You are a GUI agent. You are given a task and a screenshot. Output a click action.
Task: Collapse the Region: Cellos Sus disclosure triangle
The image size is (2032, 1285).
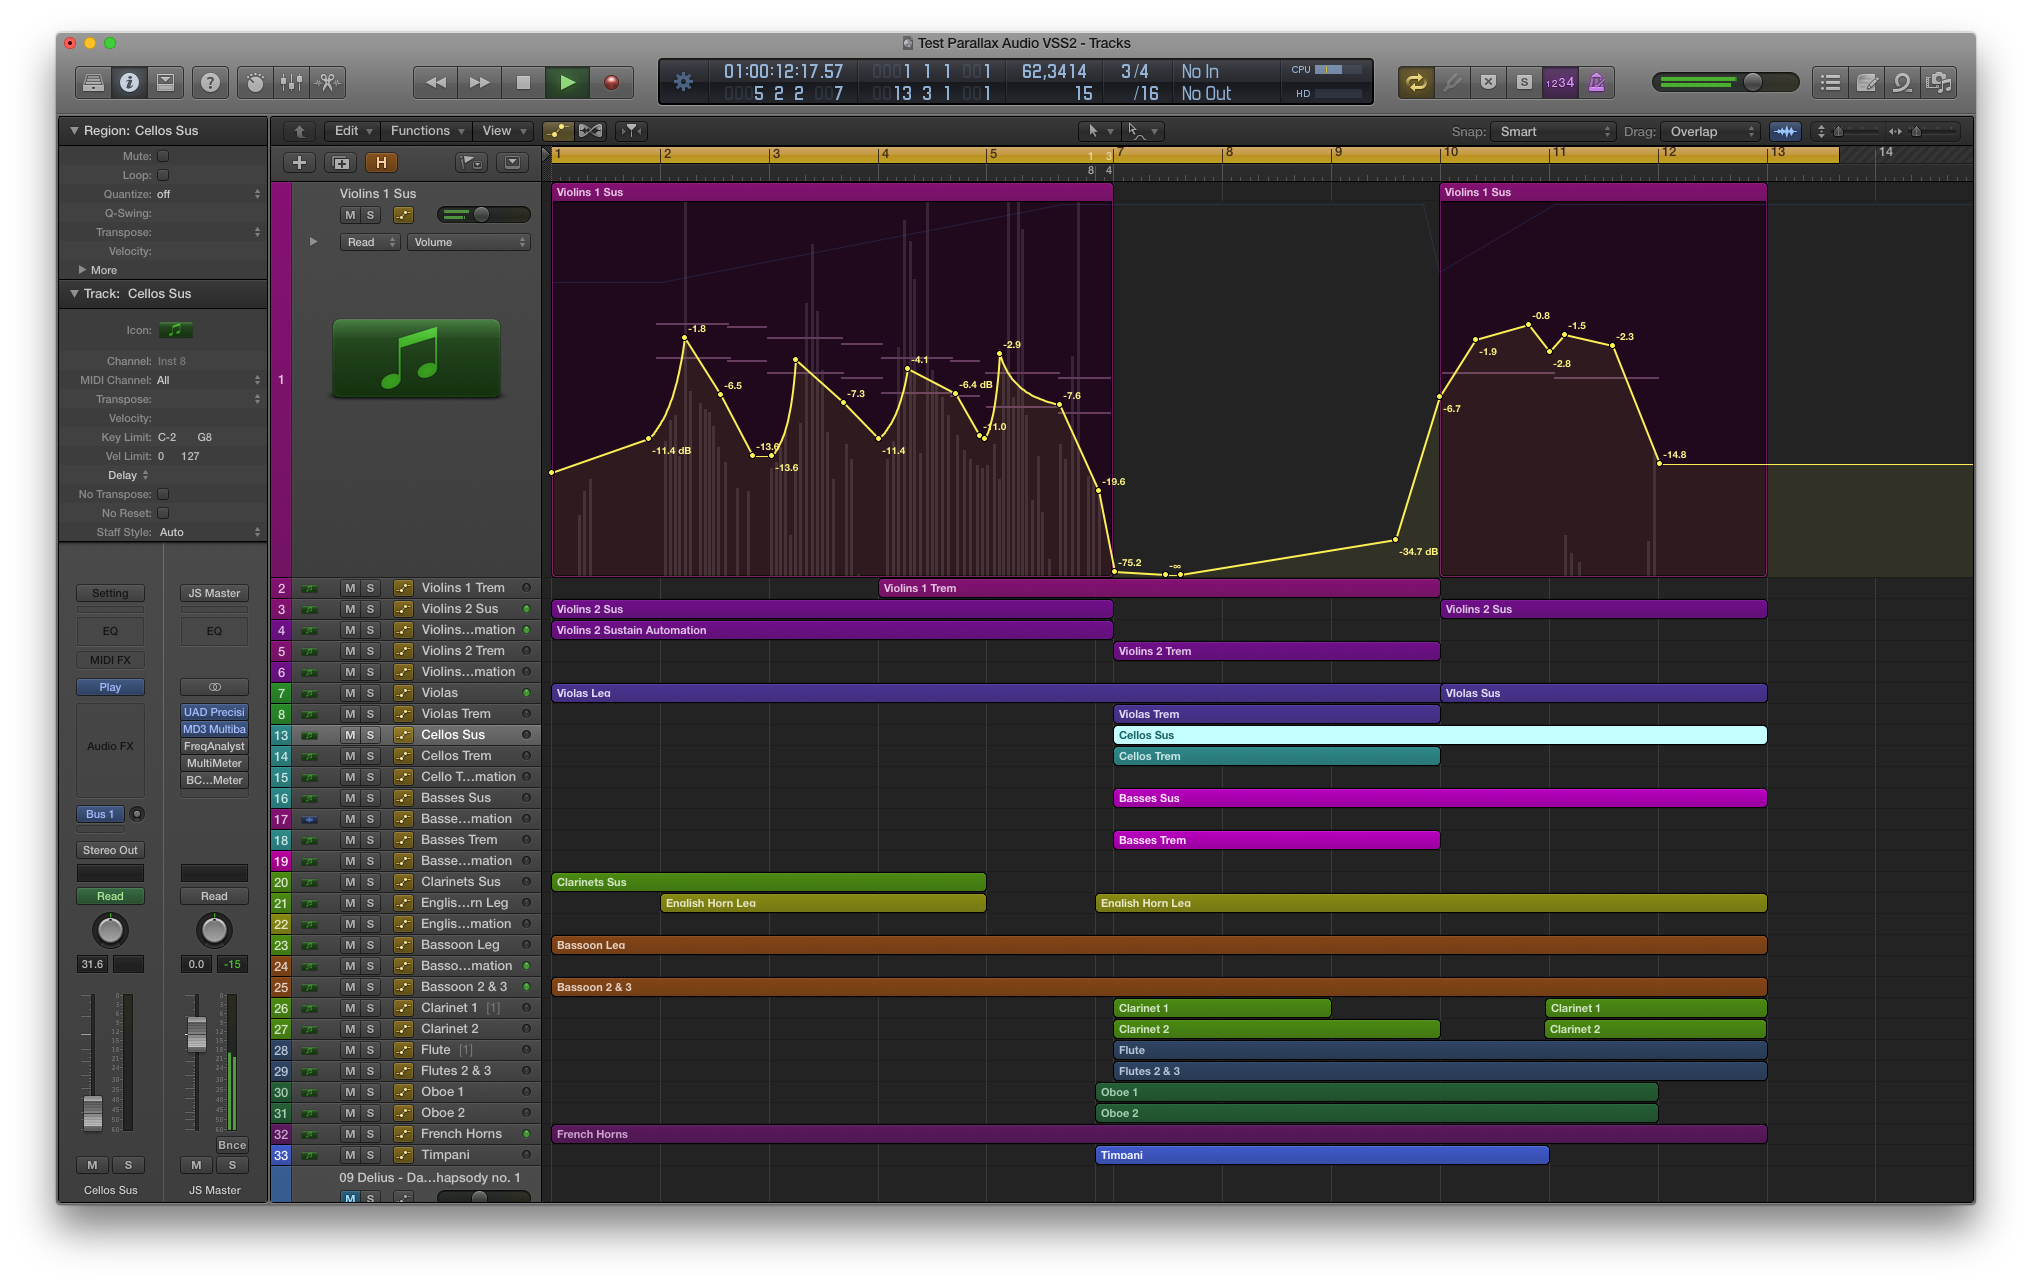pyautogui.click(x=73, y=130)
